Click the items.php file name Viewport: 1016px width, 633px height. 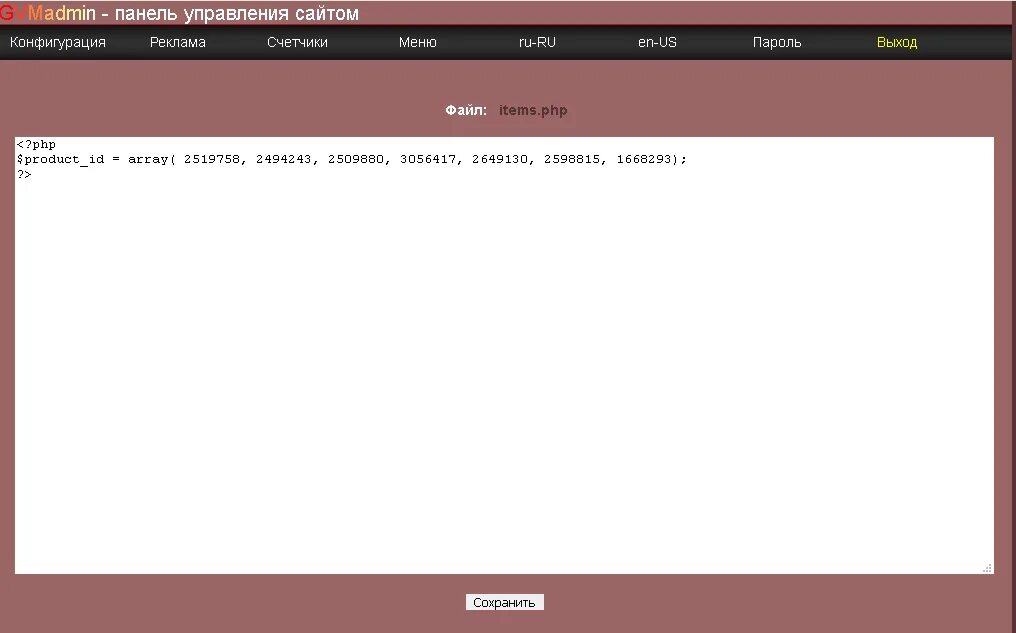point(533,110)
